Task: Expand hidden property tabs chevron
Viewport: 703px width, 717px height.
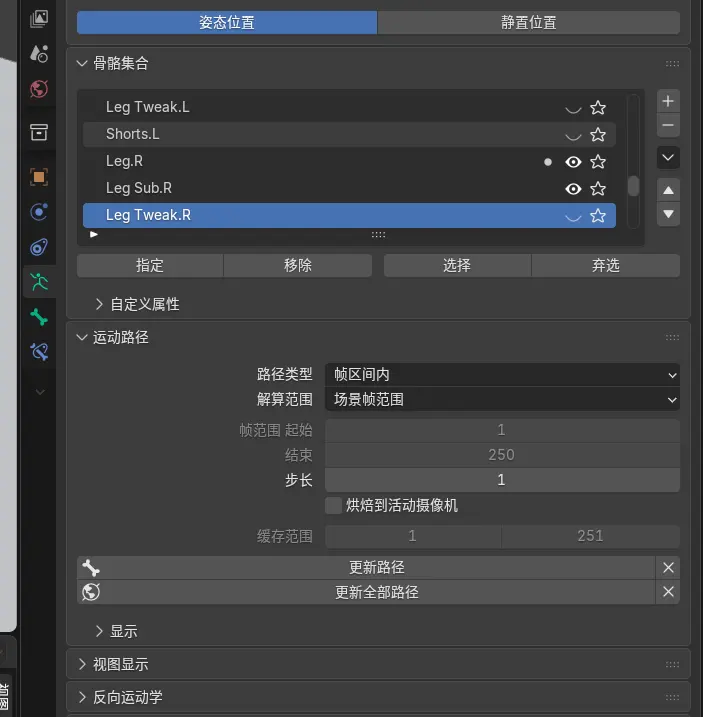Action: click(x=40, y=392)
